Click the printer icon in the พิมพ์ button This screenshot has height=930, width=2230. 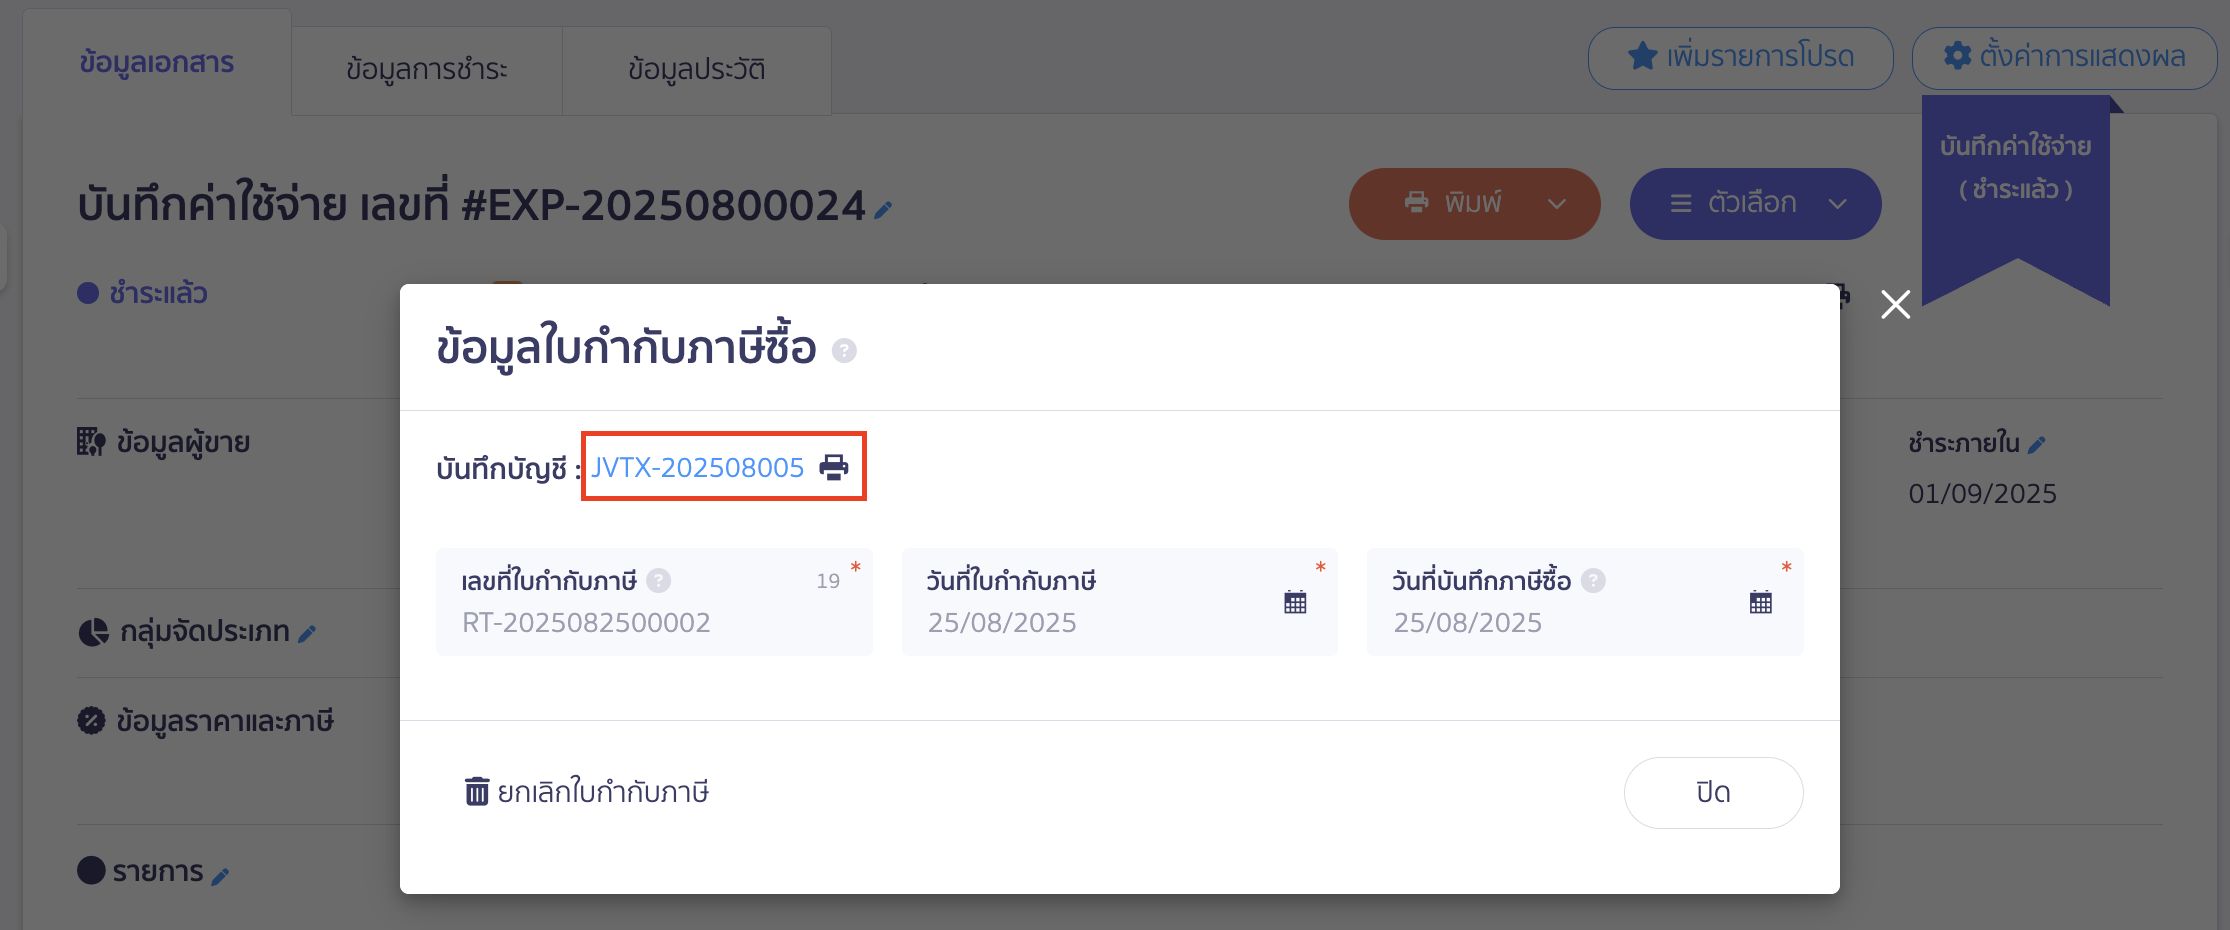click(x=1416, y=203)
